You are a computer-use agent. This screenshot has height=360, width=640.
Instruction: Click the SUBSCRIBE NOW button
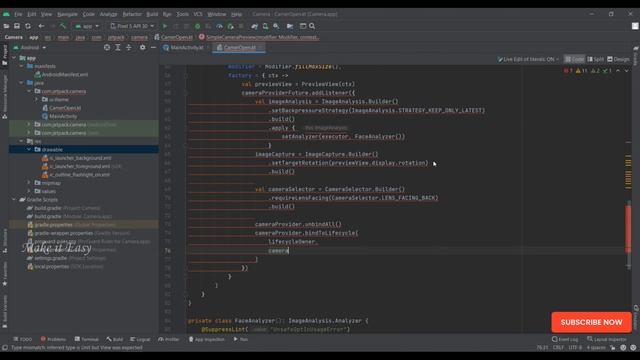591,322
